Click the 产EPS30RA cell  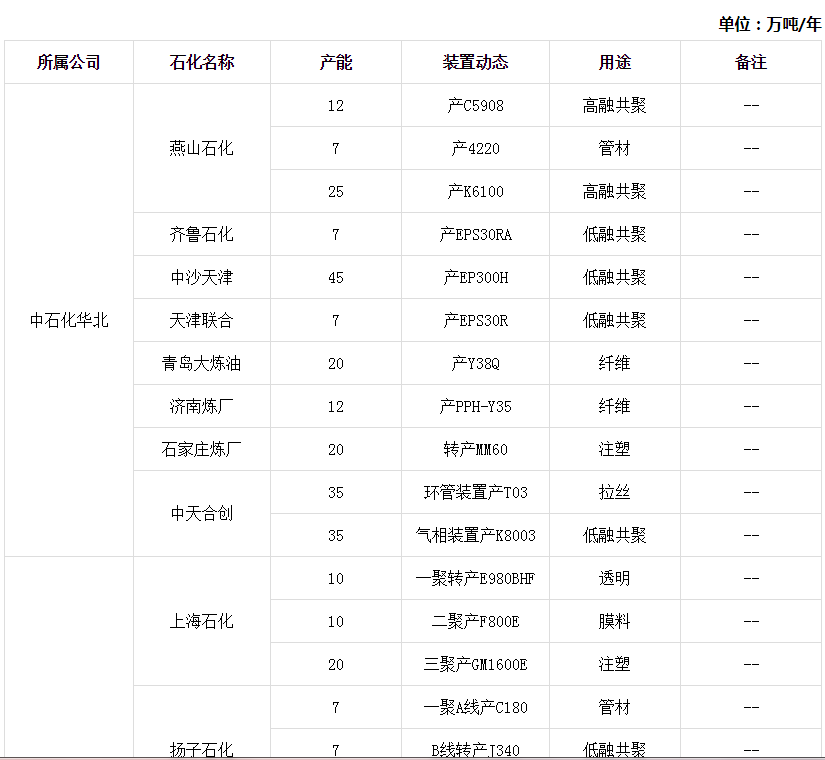(476, 234)
